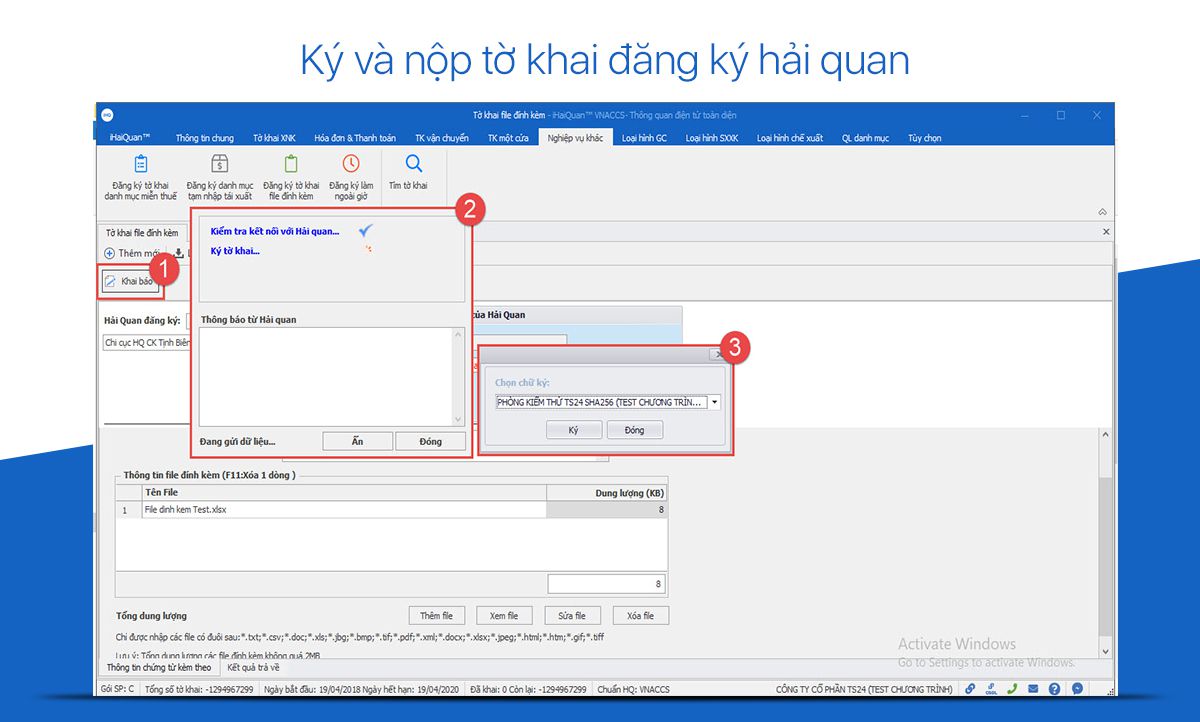Open Đăng ký làm ngoài giờ clock icon

pos(351,165)
